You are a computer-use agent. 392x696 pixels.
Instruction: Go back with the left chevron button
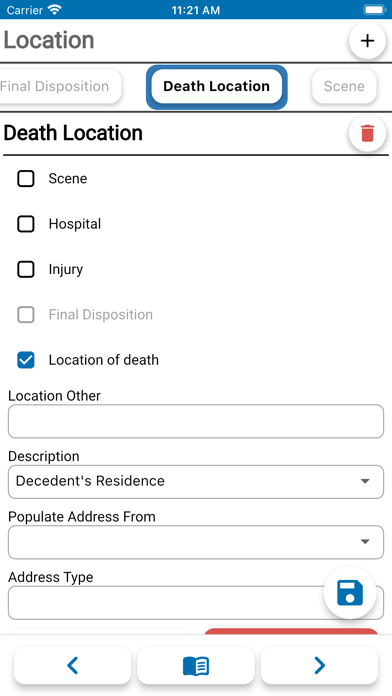tap(73, 665)
